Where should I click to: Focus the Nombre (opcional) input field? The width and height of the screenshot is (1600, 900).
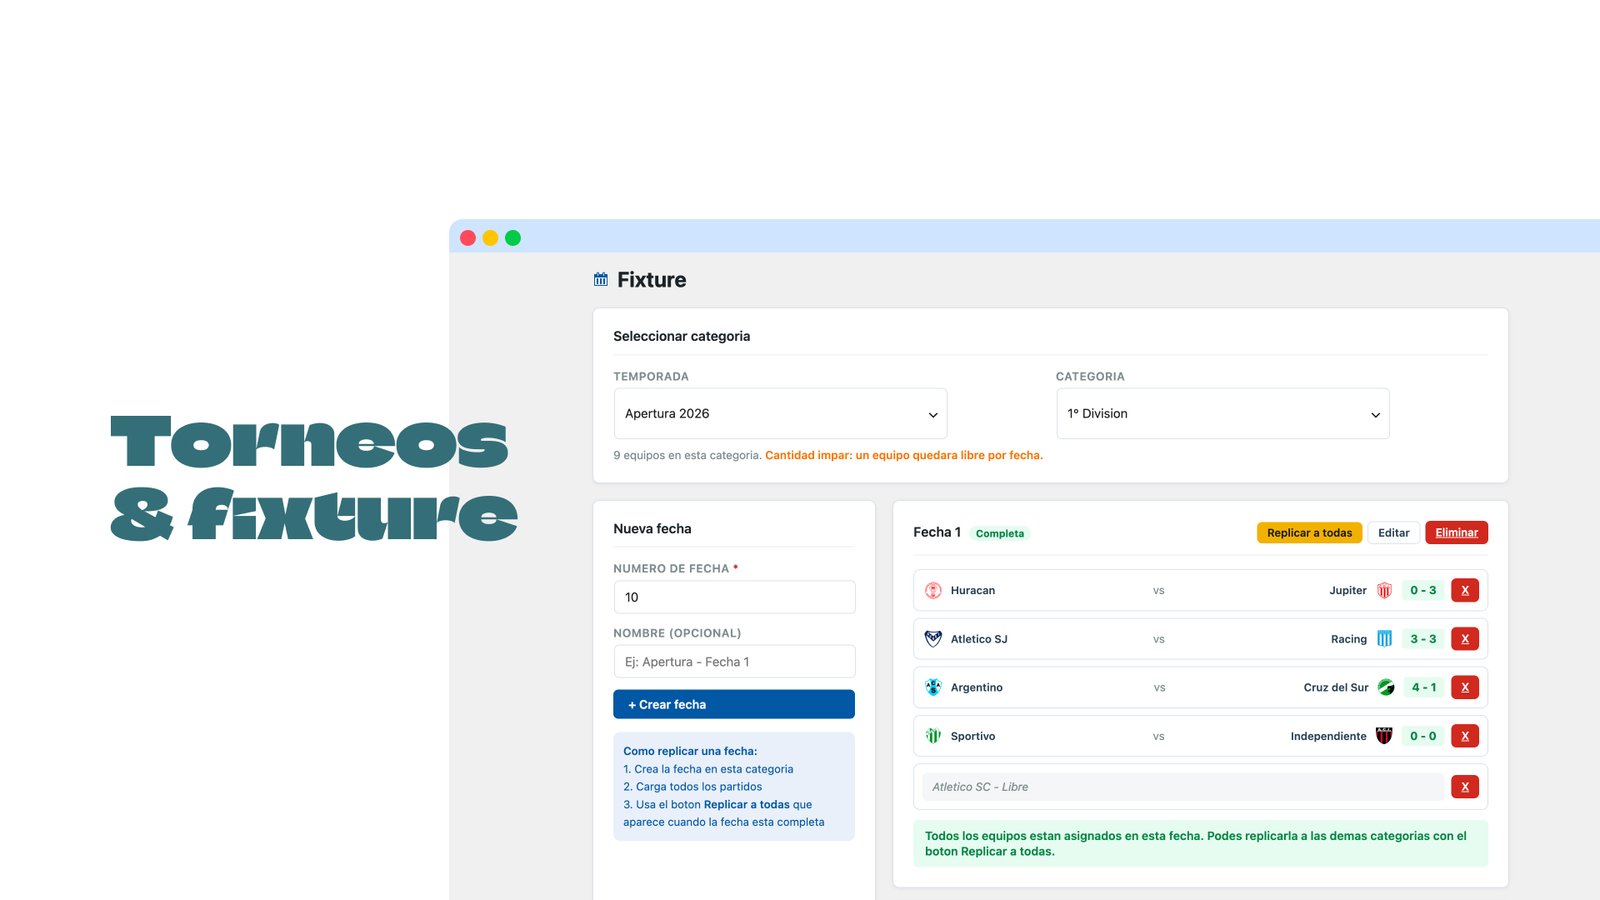[734, 662]
